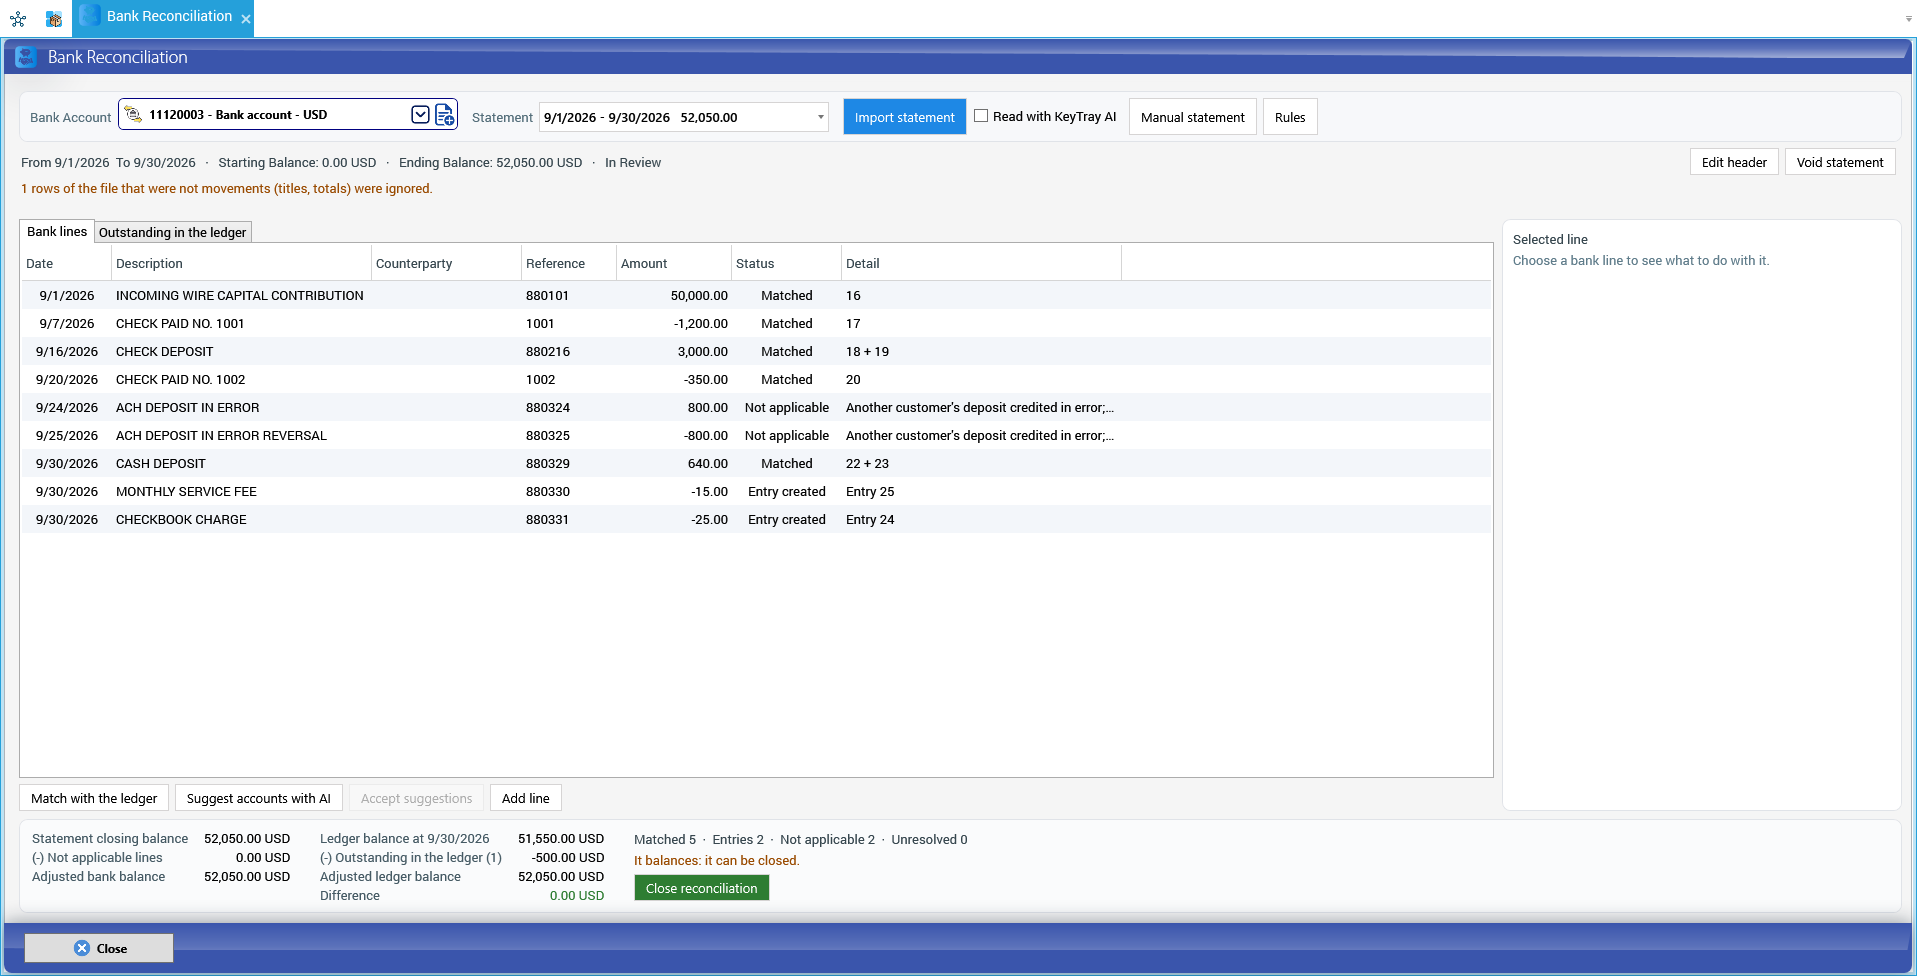Select the MONTHLY SERVICE FEE line
Image resolution: width=1917 pixels, height=976 pixels.
point(756,491)
